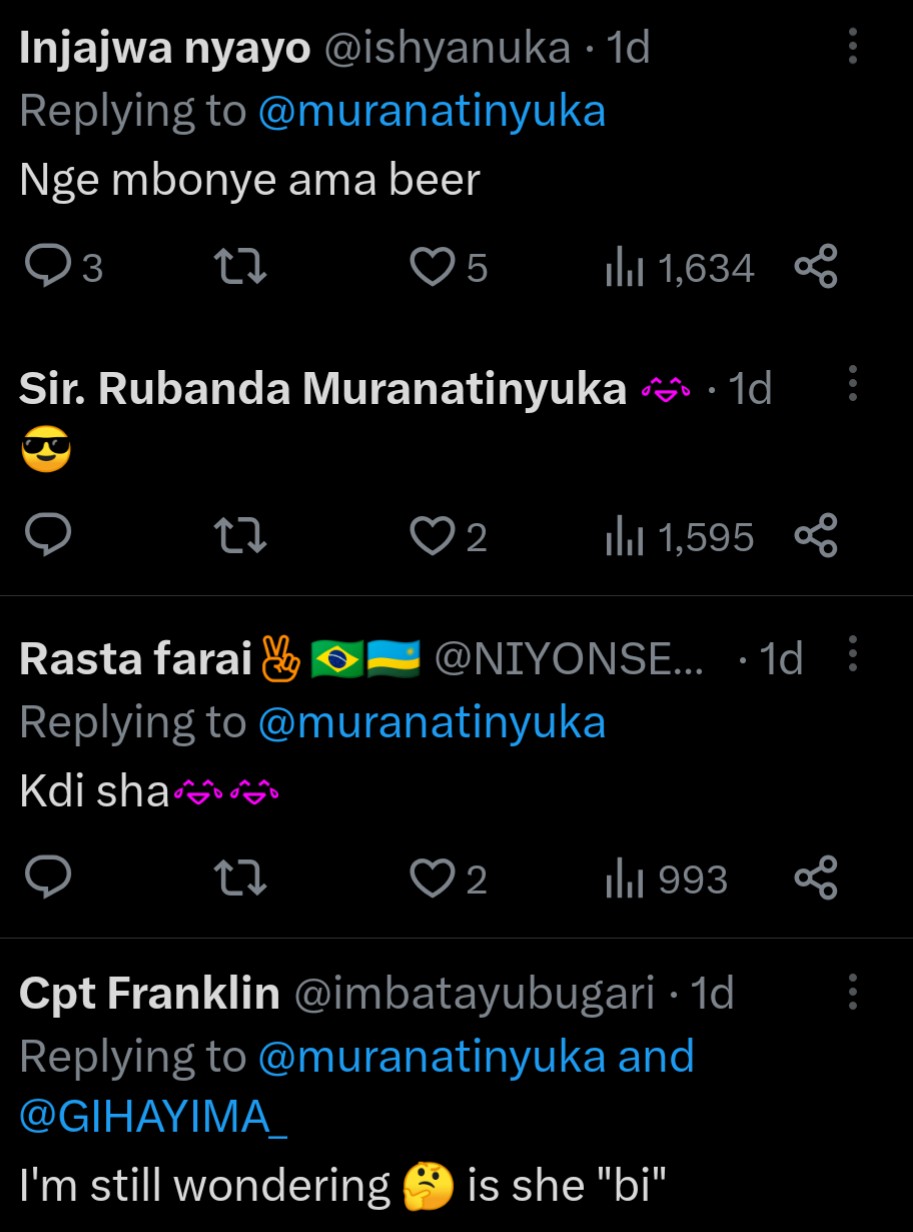Open Cpt Franklin's profile name
The height and width of the screenshot is (1232, 913).
[x=149, y=994]
